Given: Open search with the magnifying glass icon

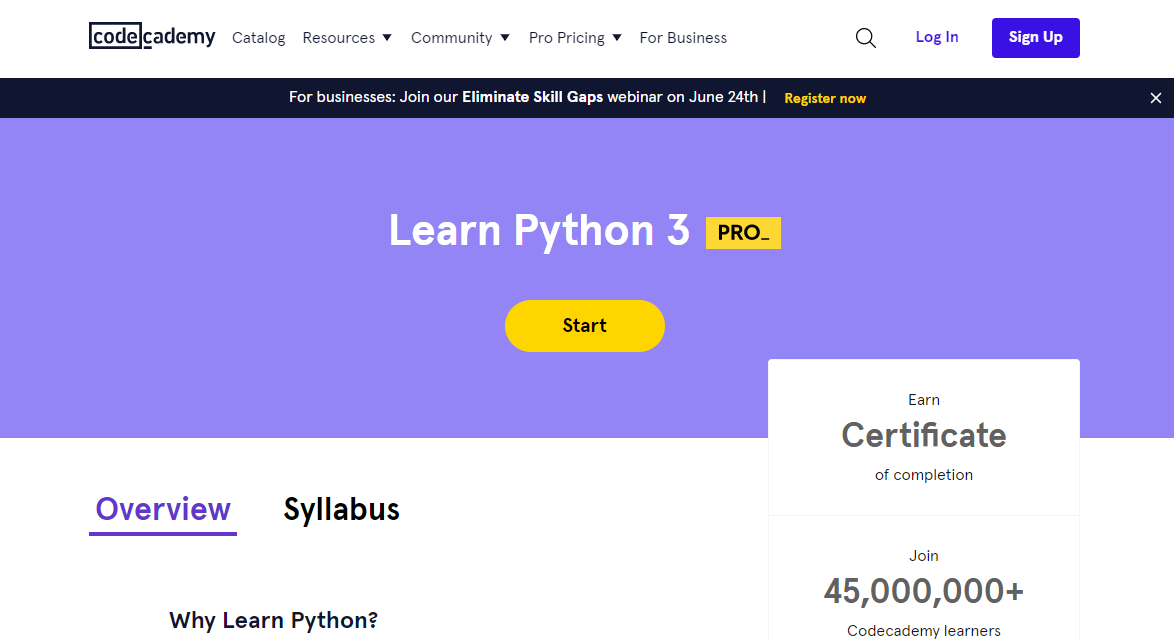Looking at the screenshot, I should point(866,38).
